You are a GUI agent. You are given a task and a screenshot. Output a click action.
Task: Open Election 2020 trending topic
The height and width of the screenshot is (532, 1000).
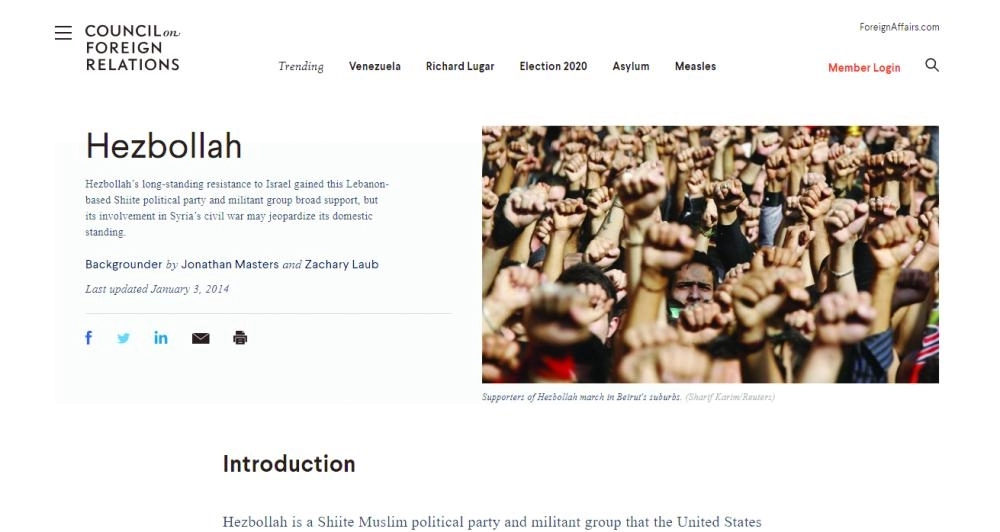[553, 67]
